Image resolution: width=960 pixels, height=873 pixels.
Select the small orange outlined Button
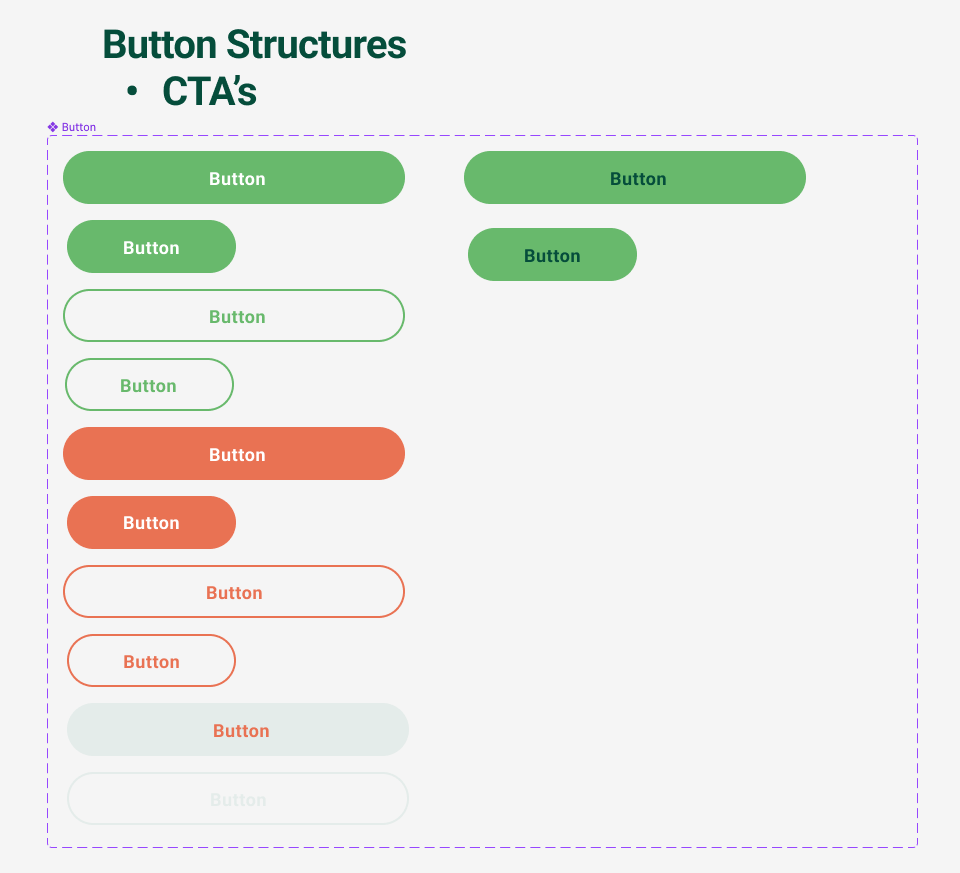pyautogui.click(x=151, y=660)
